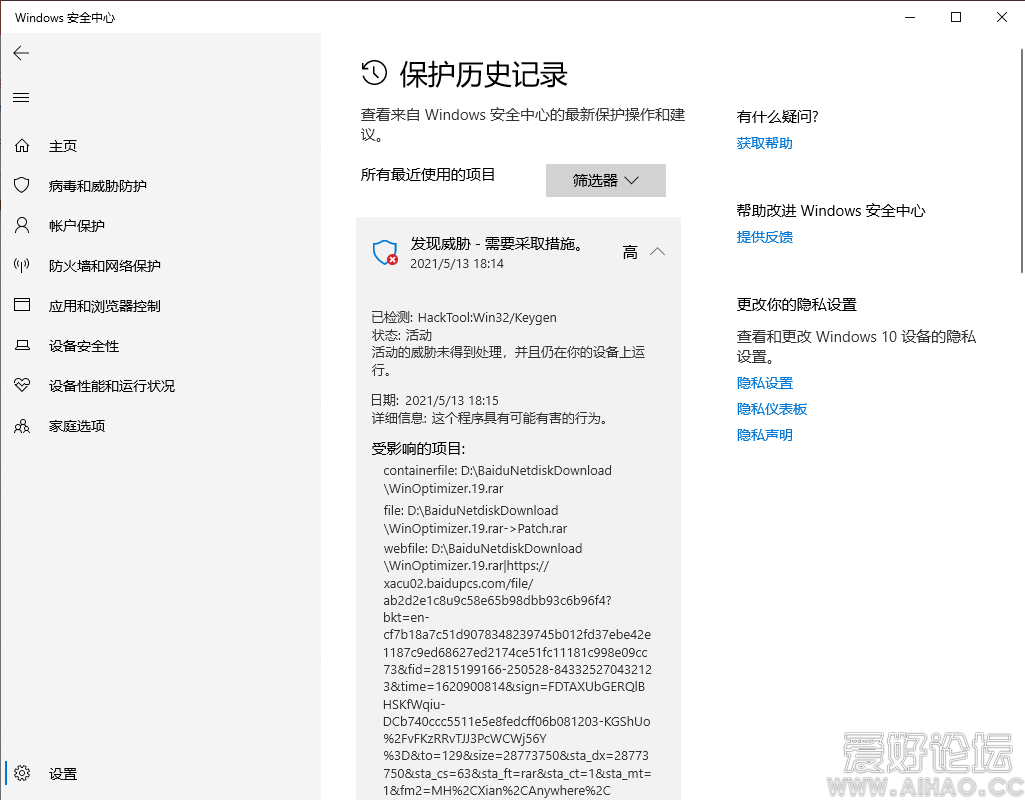
Task: Open 应用和浏览器控制 section
Action: pos(105,306)
